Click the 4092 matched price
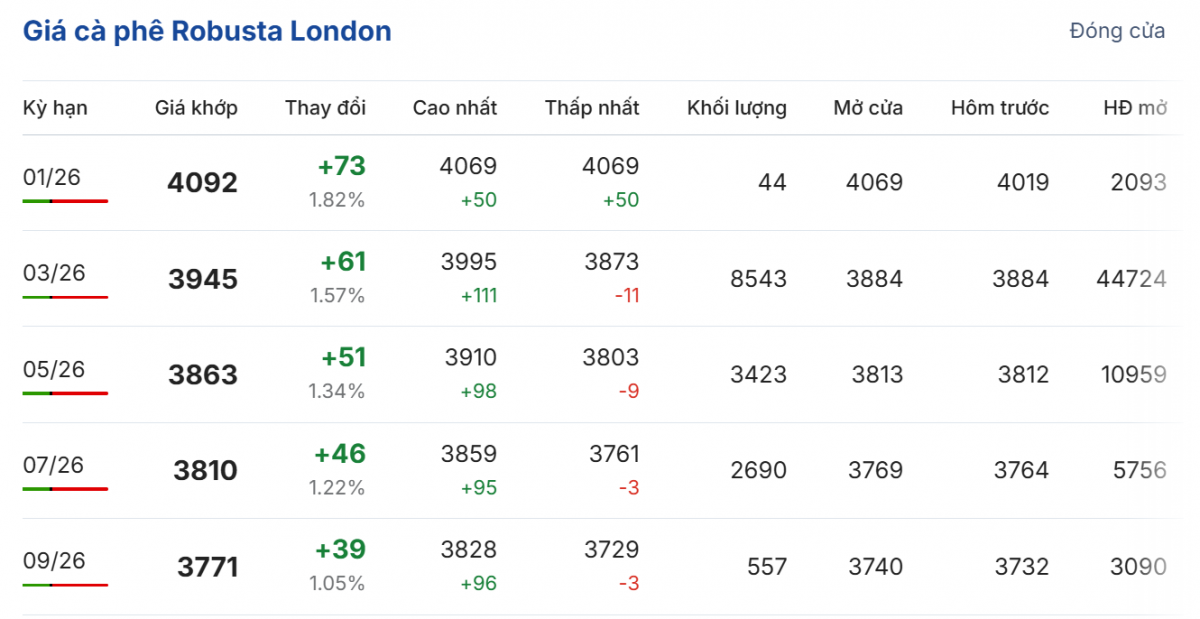 203,183
